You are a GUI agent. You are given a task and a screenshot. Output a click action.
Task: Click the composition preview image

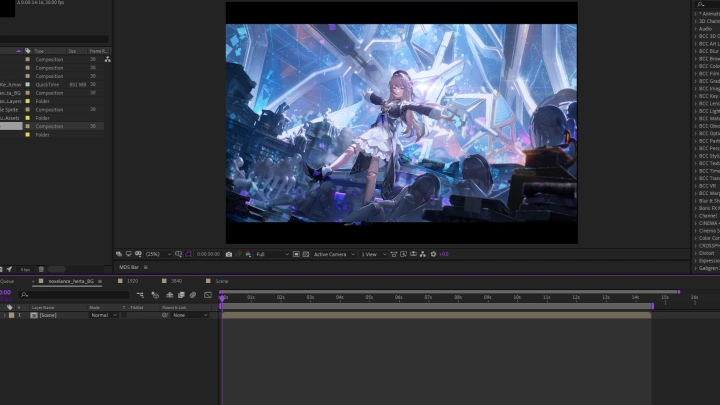coord(401,123)
